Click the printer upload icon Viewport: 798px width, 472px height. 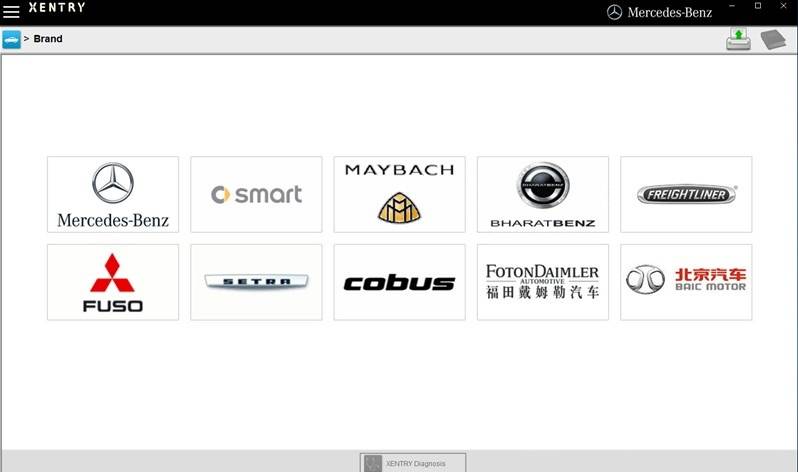point(738,39)
